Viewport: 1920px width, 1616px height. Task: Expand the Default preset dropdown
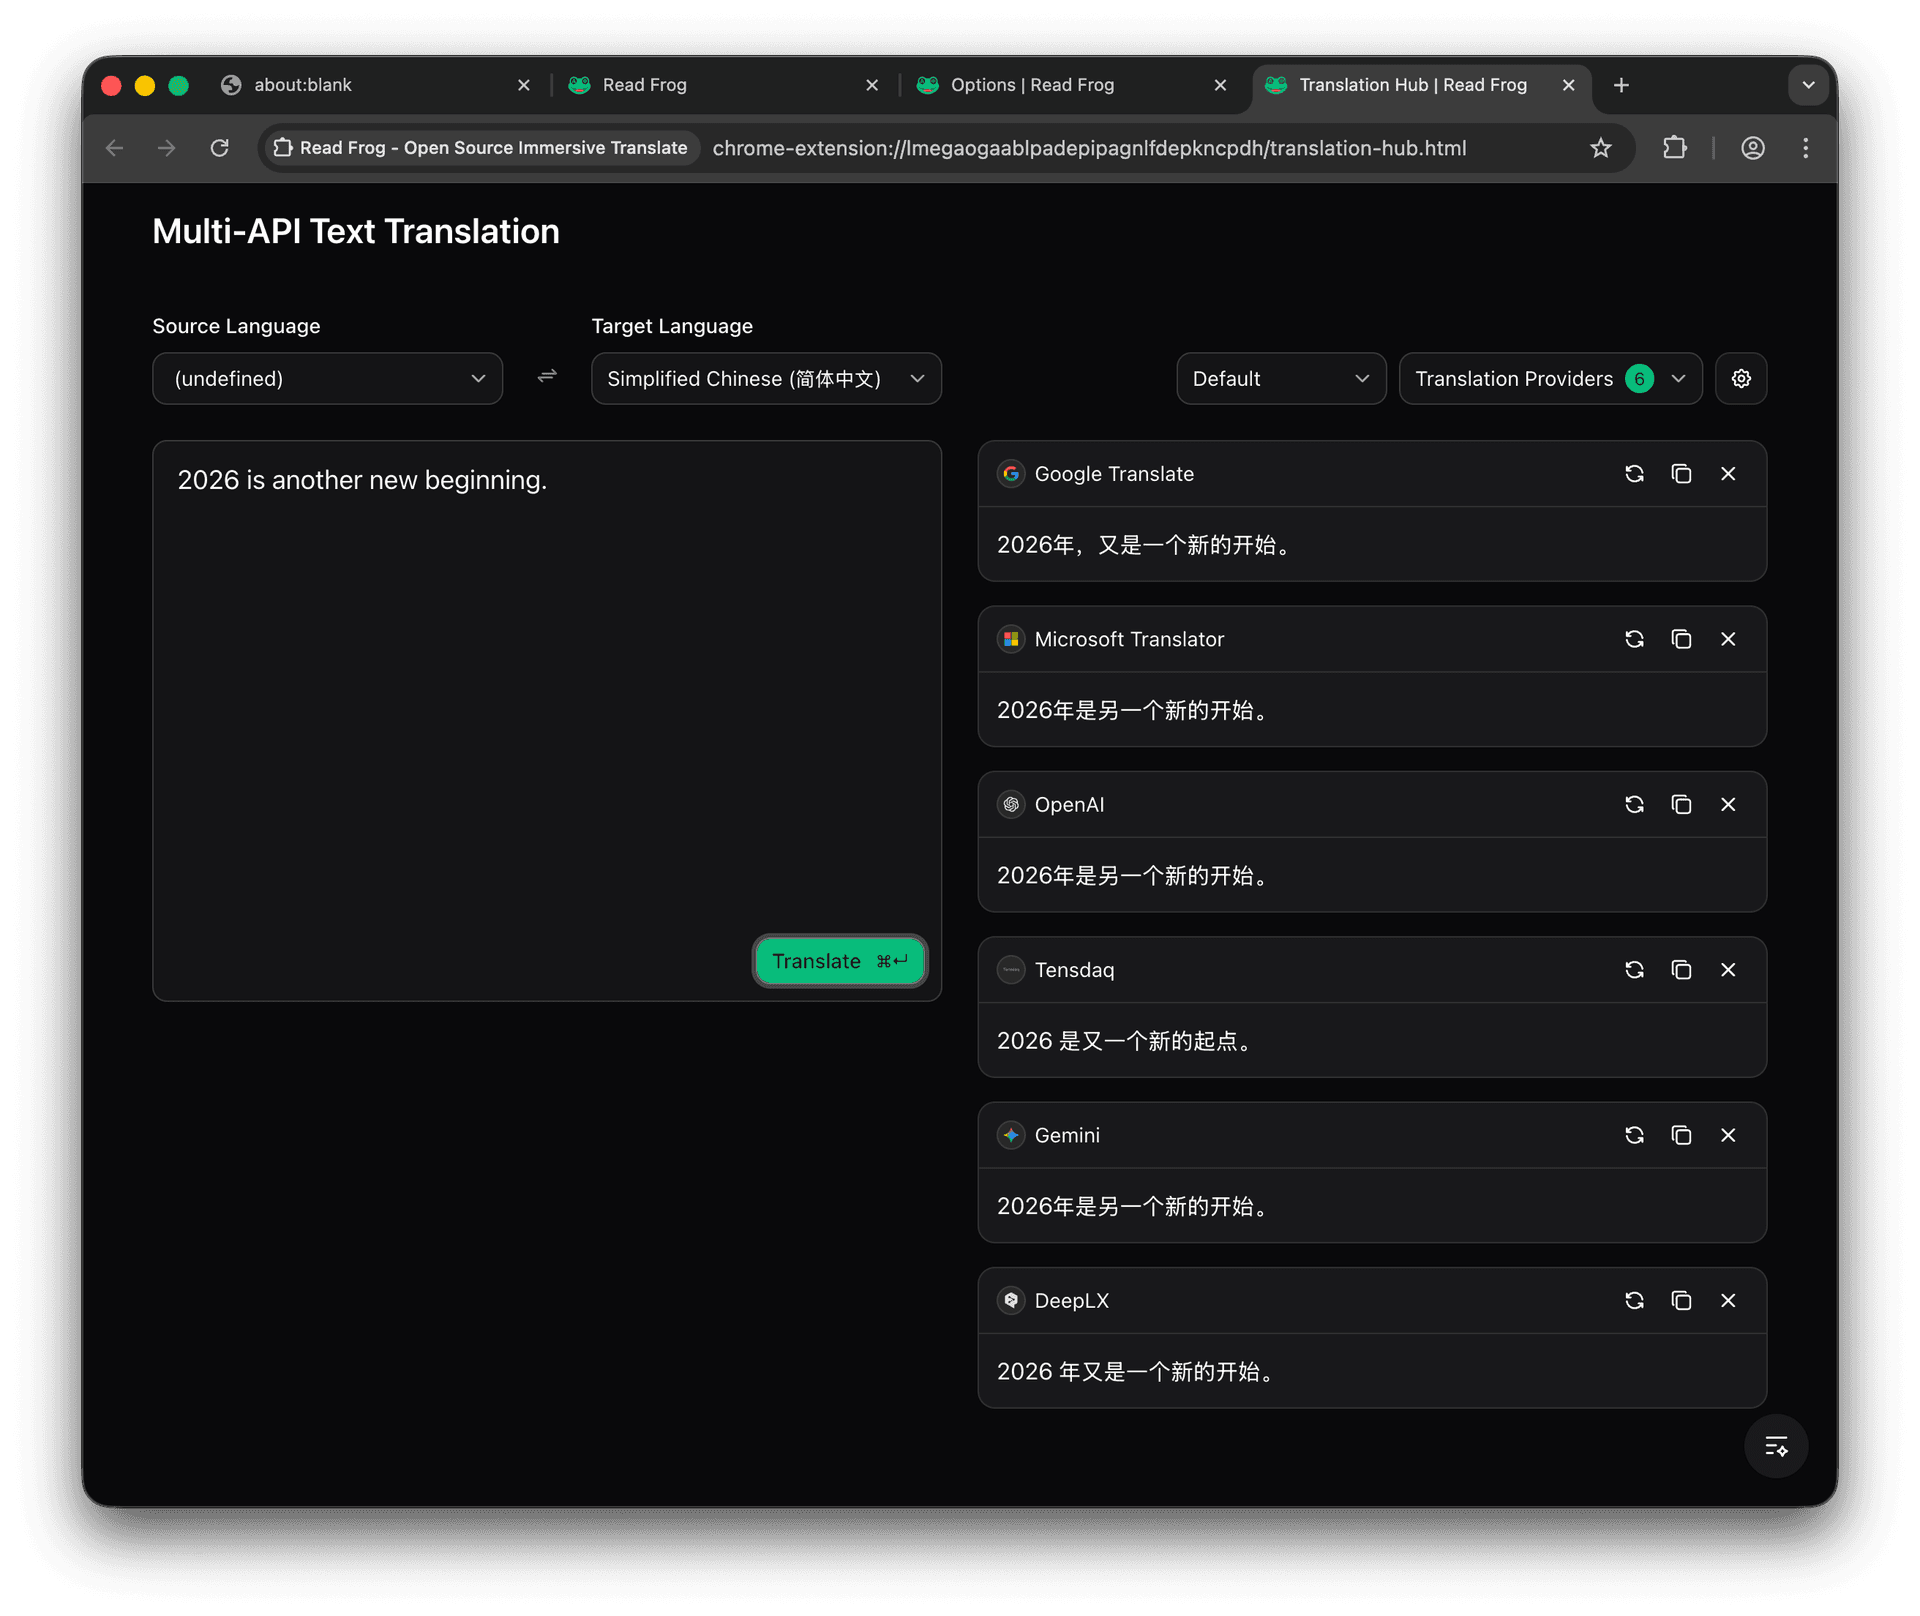pos(1281,378)
